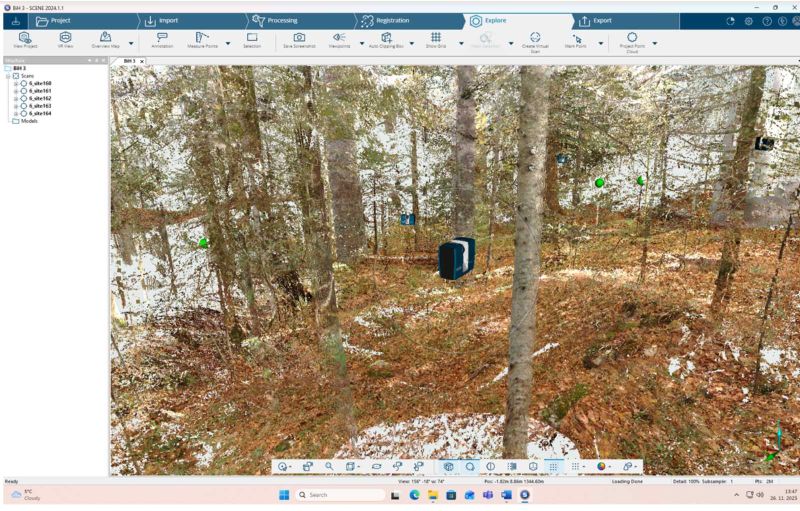800x511 pixels.
Task: Click the magnifier zoom icon in bottom toolbar
Action: point(329,466)
